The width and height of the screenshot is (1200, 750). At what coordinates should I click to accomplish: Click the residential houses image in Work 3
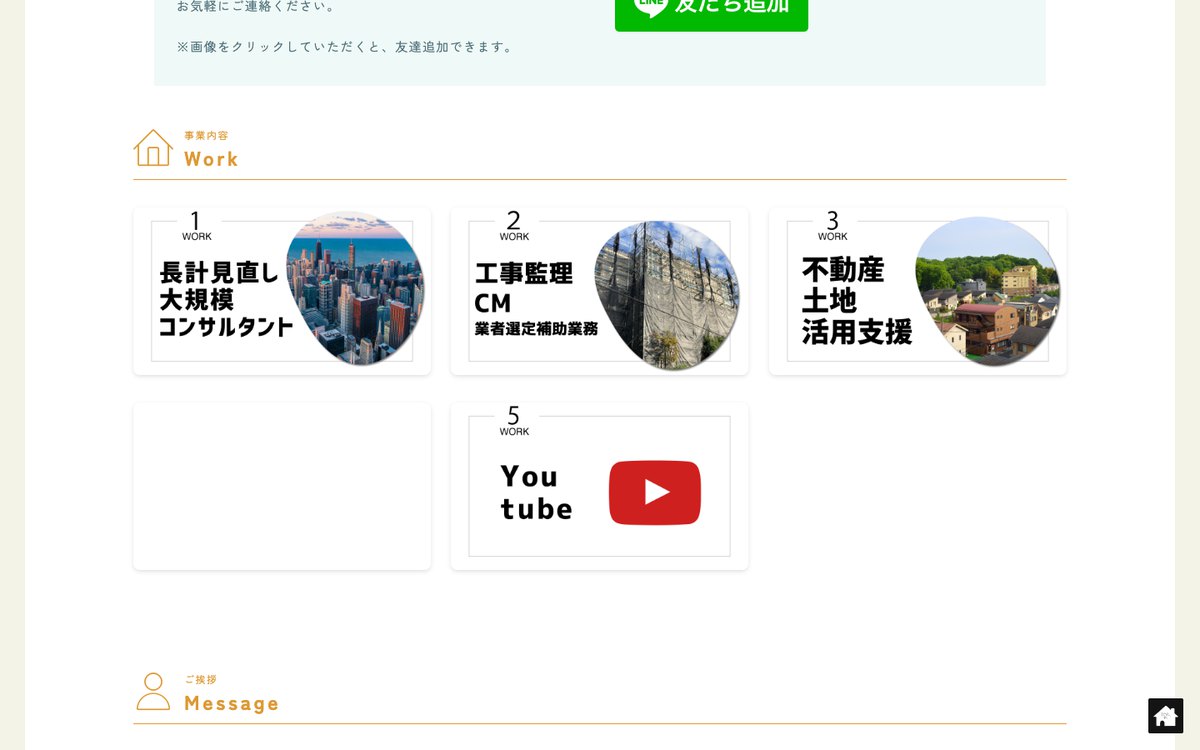(987, 291)
